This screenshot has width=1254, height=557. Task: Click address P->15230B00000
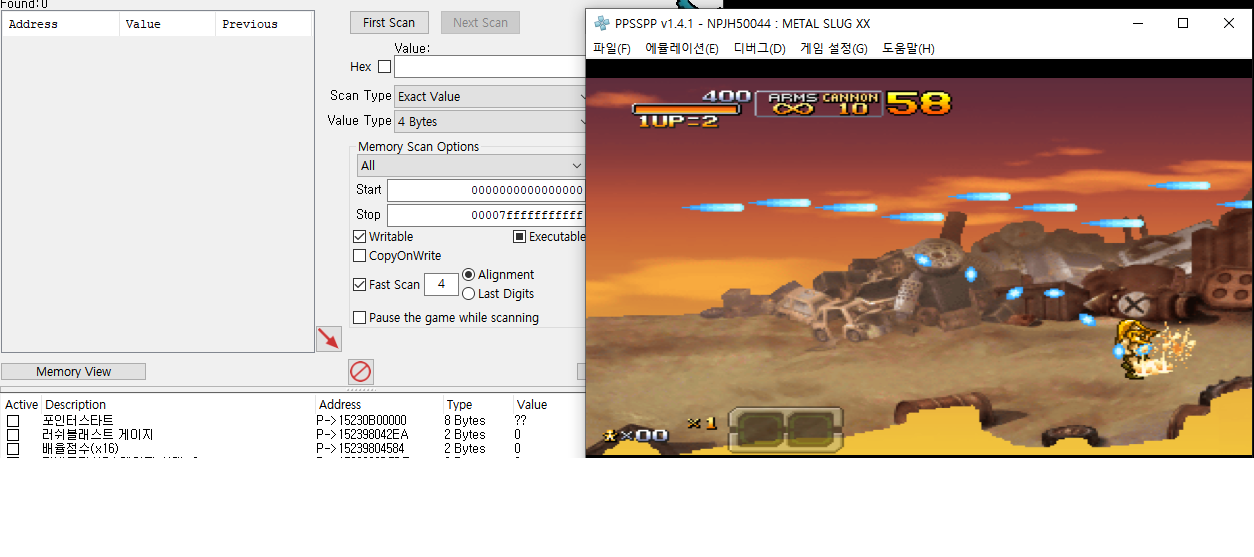(x=361, y=421)
